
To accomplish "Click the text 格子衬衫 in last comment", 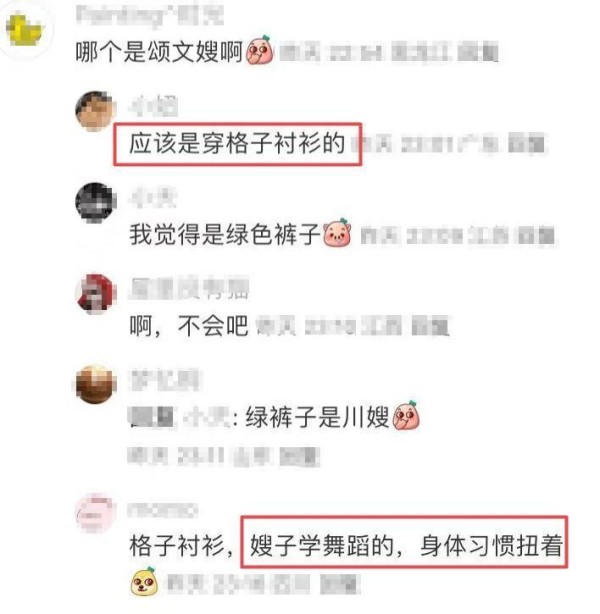I will [177, 545].
